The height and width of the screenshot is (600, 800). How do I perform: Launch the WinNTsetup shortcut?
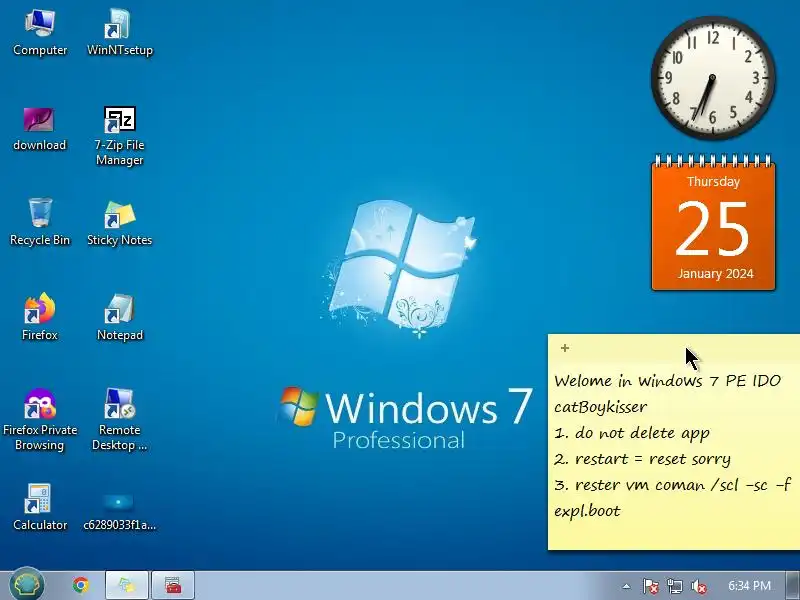(x=119, y=32)
